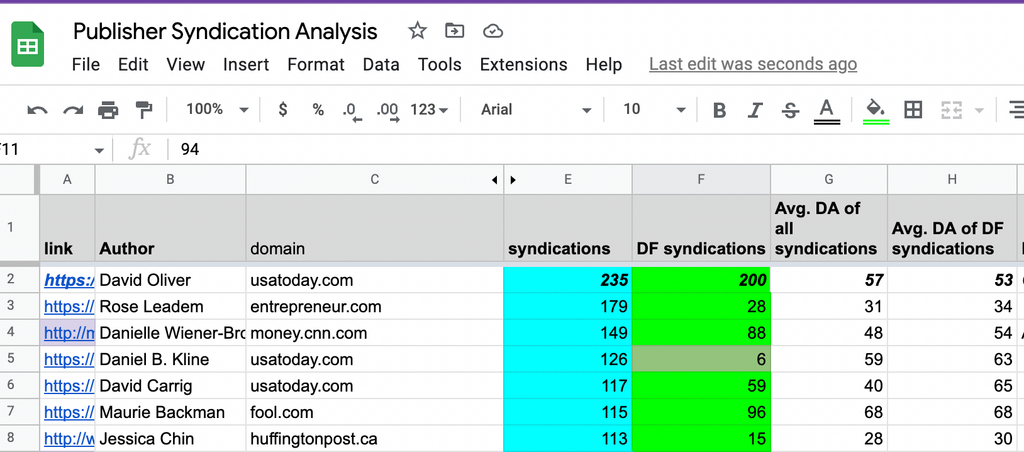Viewport: 1024px width, 452px height.
Task: Open the fill color paint bucket
Action: (876, 110)
